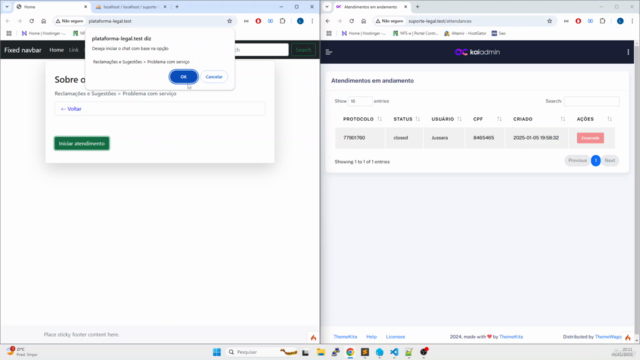Click the red Opera extension icon in left browser
Image resolution: width=640 pixels, height=360 pixels.
click(x=258, y=21)
